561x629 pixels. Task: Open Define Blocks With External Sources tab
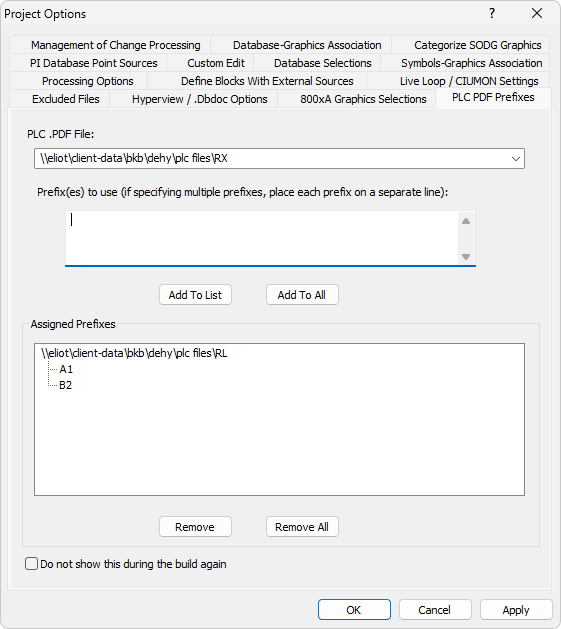tap(257, 81)
